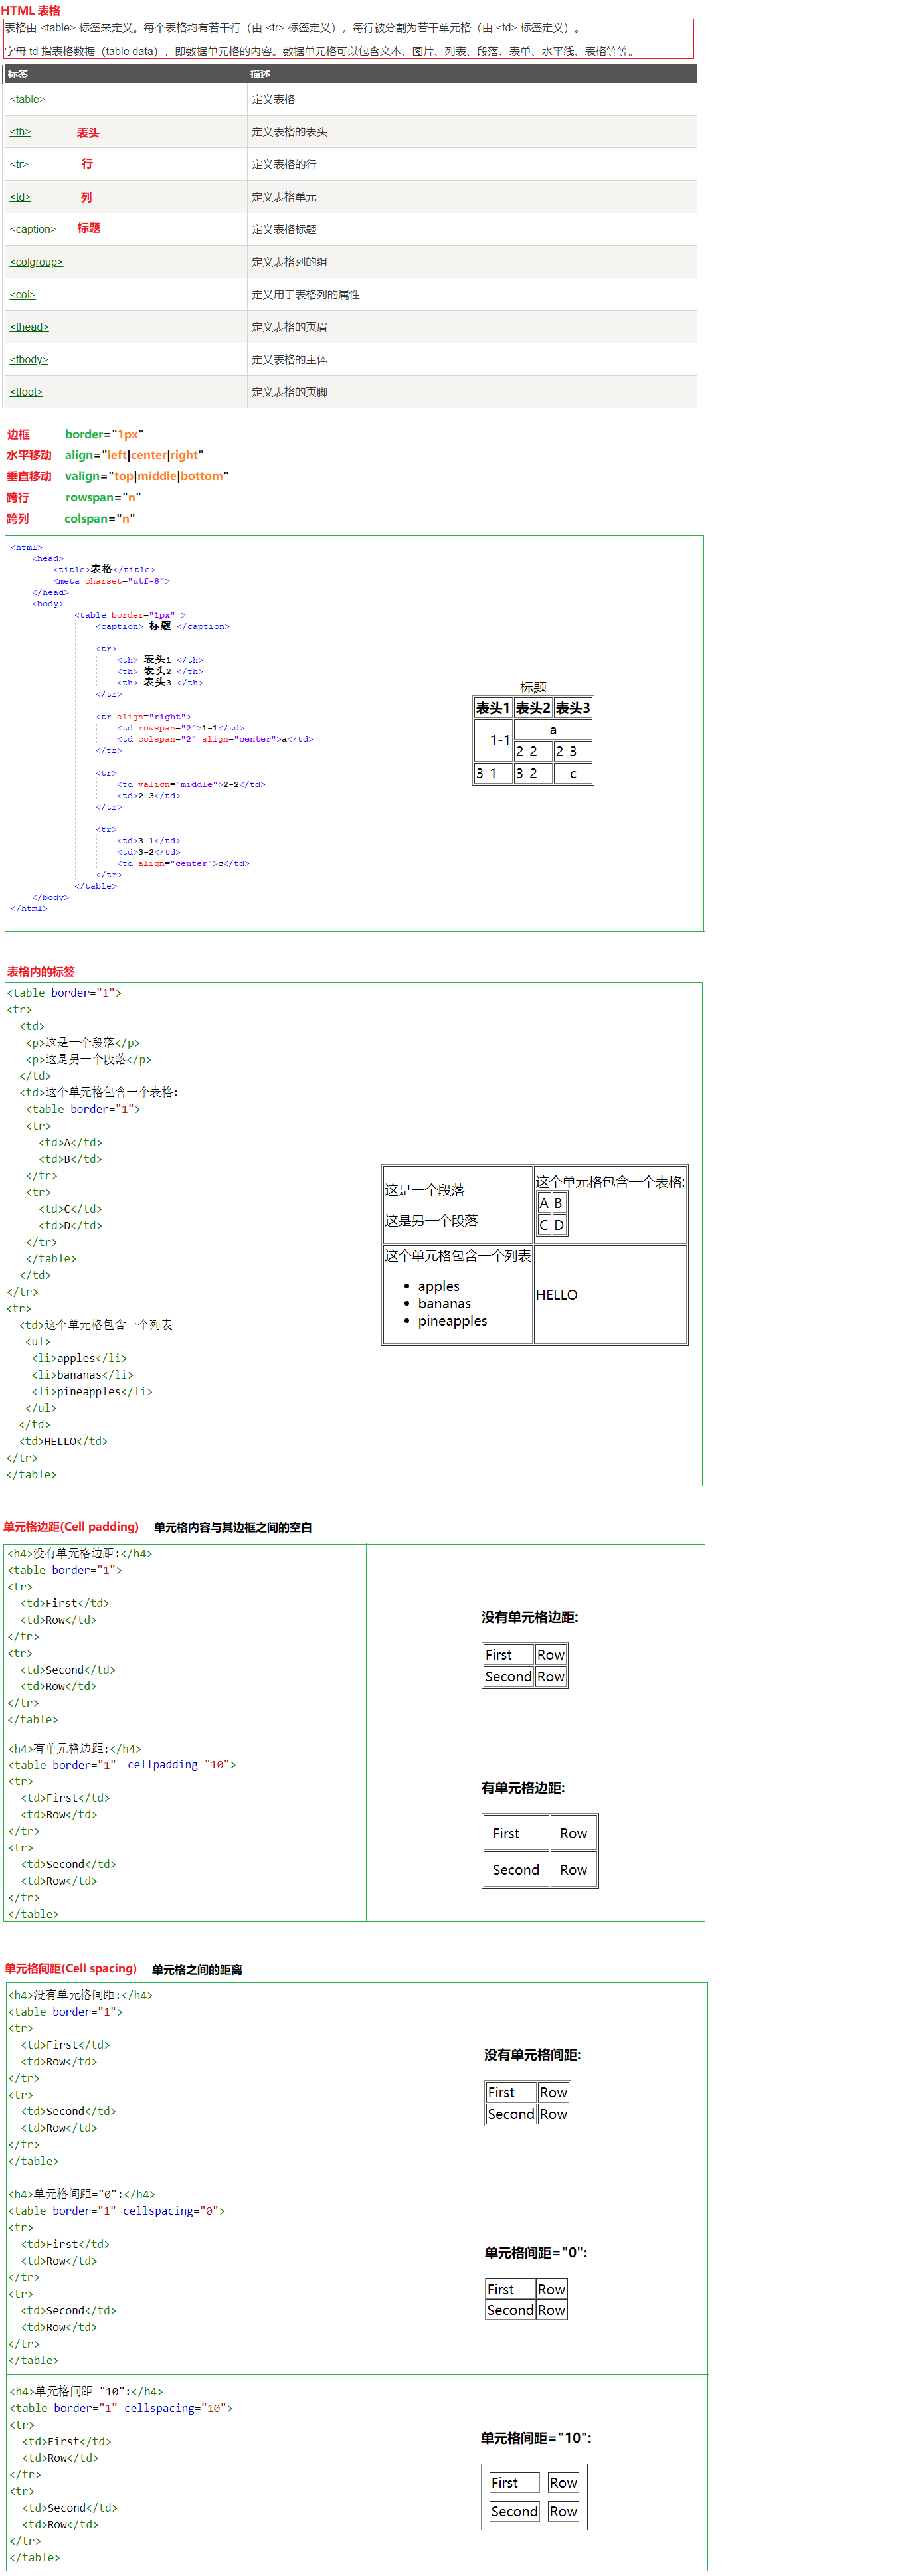This screenshot has width=898, height=2576.
Task: Click the <tbody> tag link
Action: pyautogui.click(x=29, y=359)
